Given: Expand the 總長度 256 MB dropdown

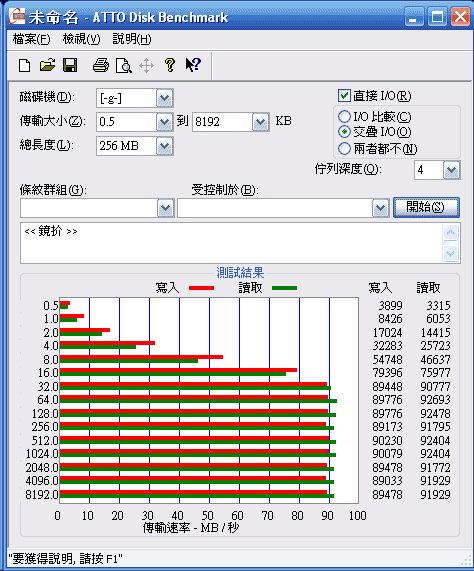Looking at the screenshot, I should coord(165,146).
